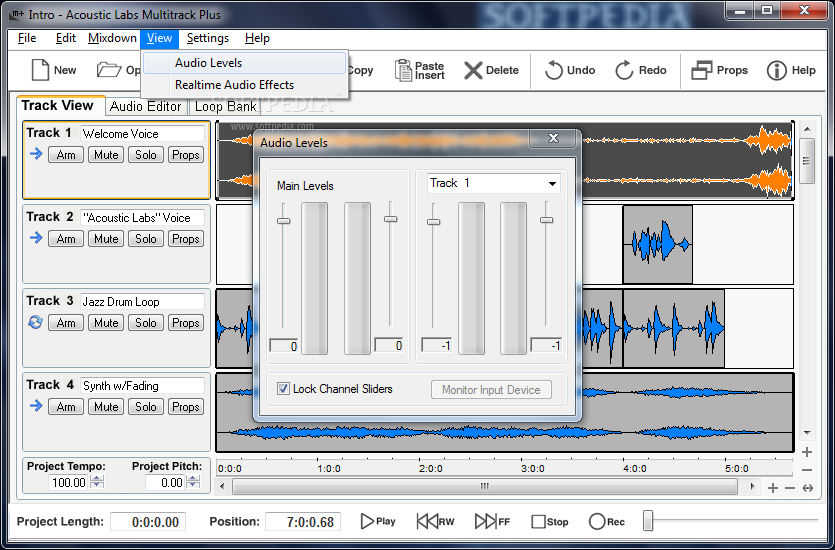Open Props for Track 1
Viewport: 835px width, 550px height.
pos(186,155)
